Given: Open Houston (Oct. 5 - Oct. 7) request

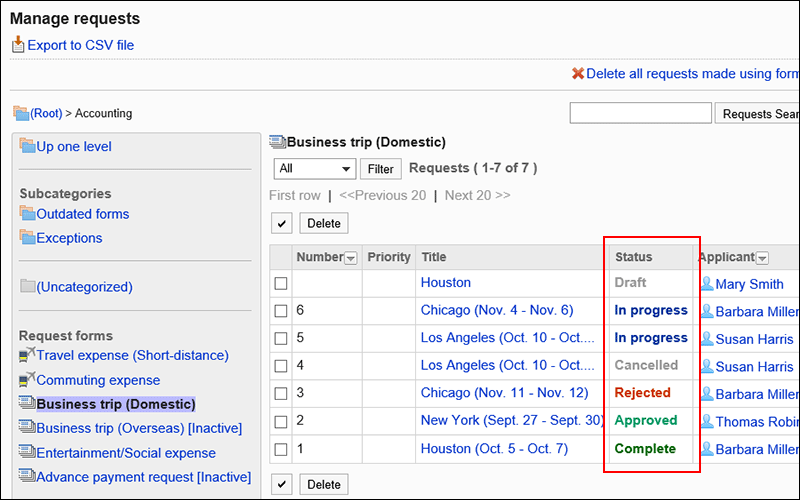Looking at the screenshot, I should (494, 448).
